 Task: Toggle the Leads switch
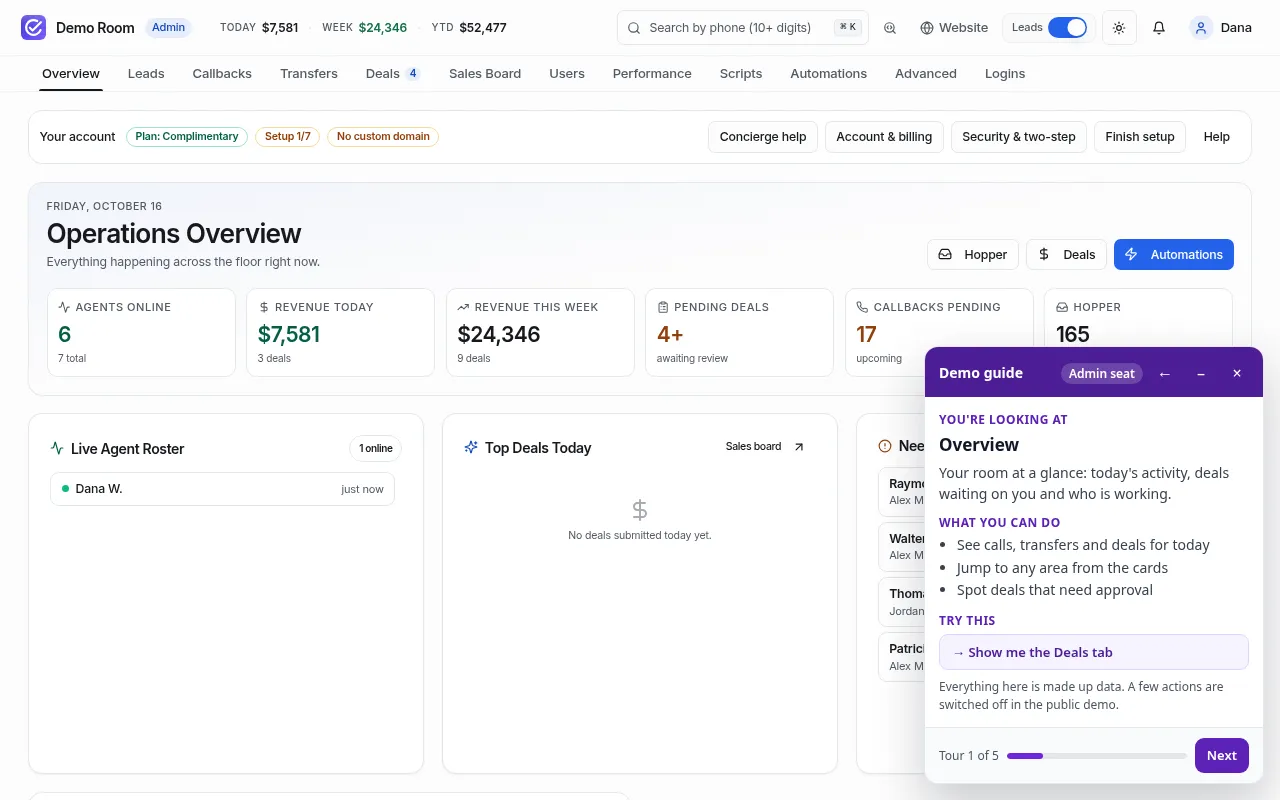1067,28
